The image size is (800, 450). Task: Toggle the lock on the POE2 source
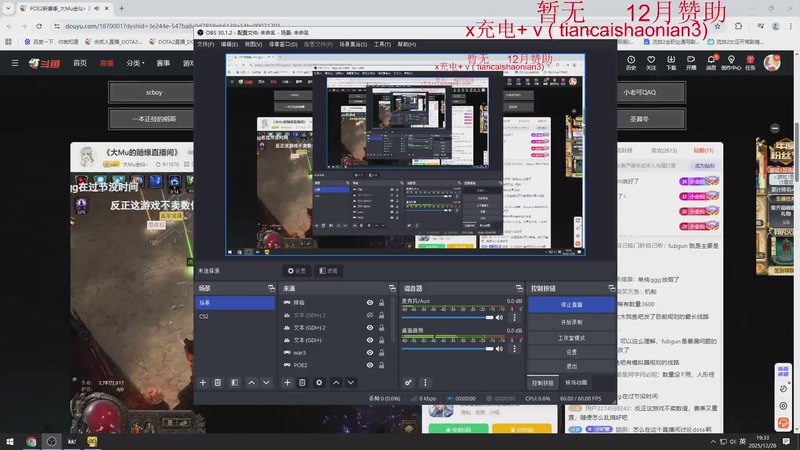point(382,365)
